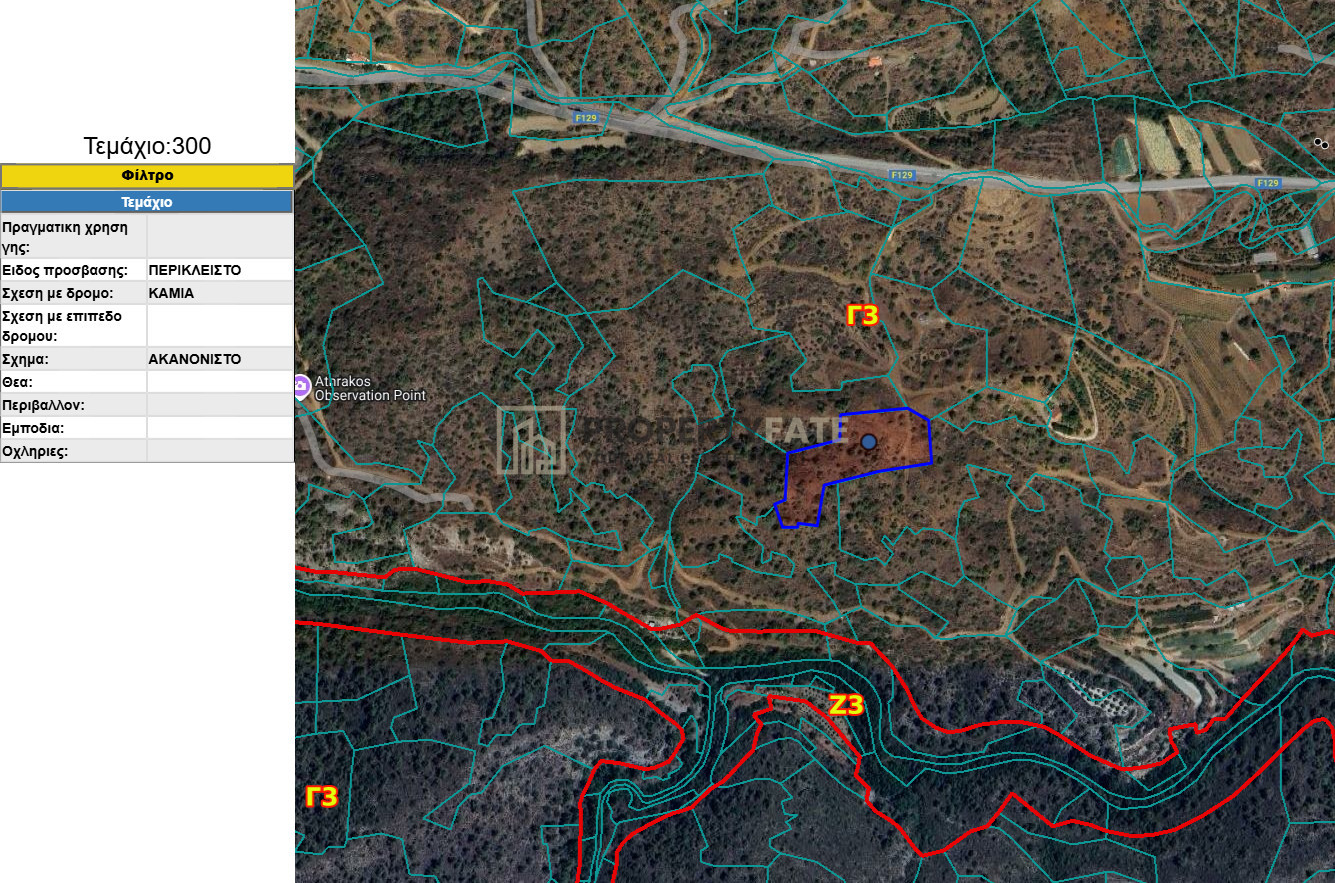1335x883 pixels.
Task: Click the empty Οχληριες value cell
Action: point(220,451)
